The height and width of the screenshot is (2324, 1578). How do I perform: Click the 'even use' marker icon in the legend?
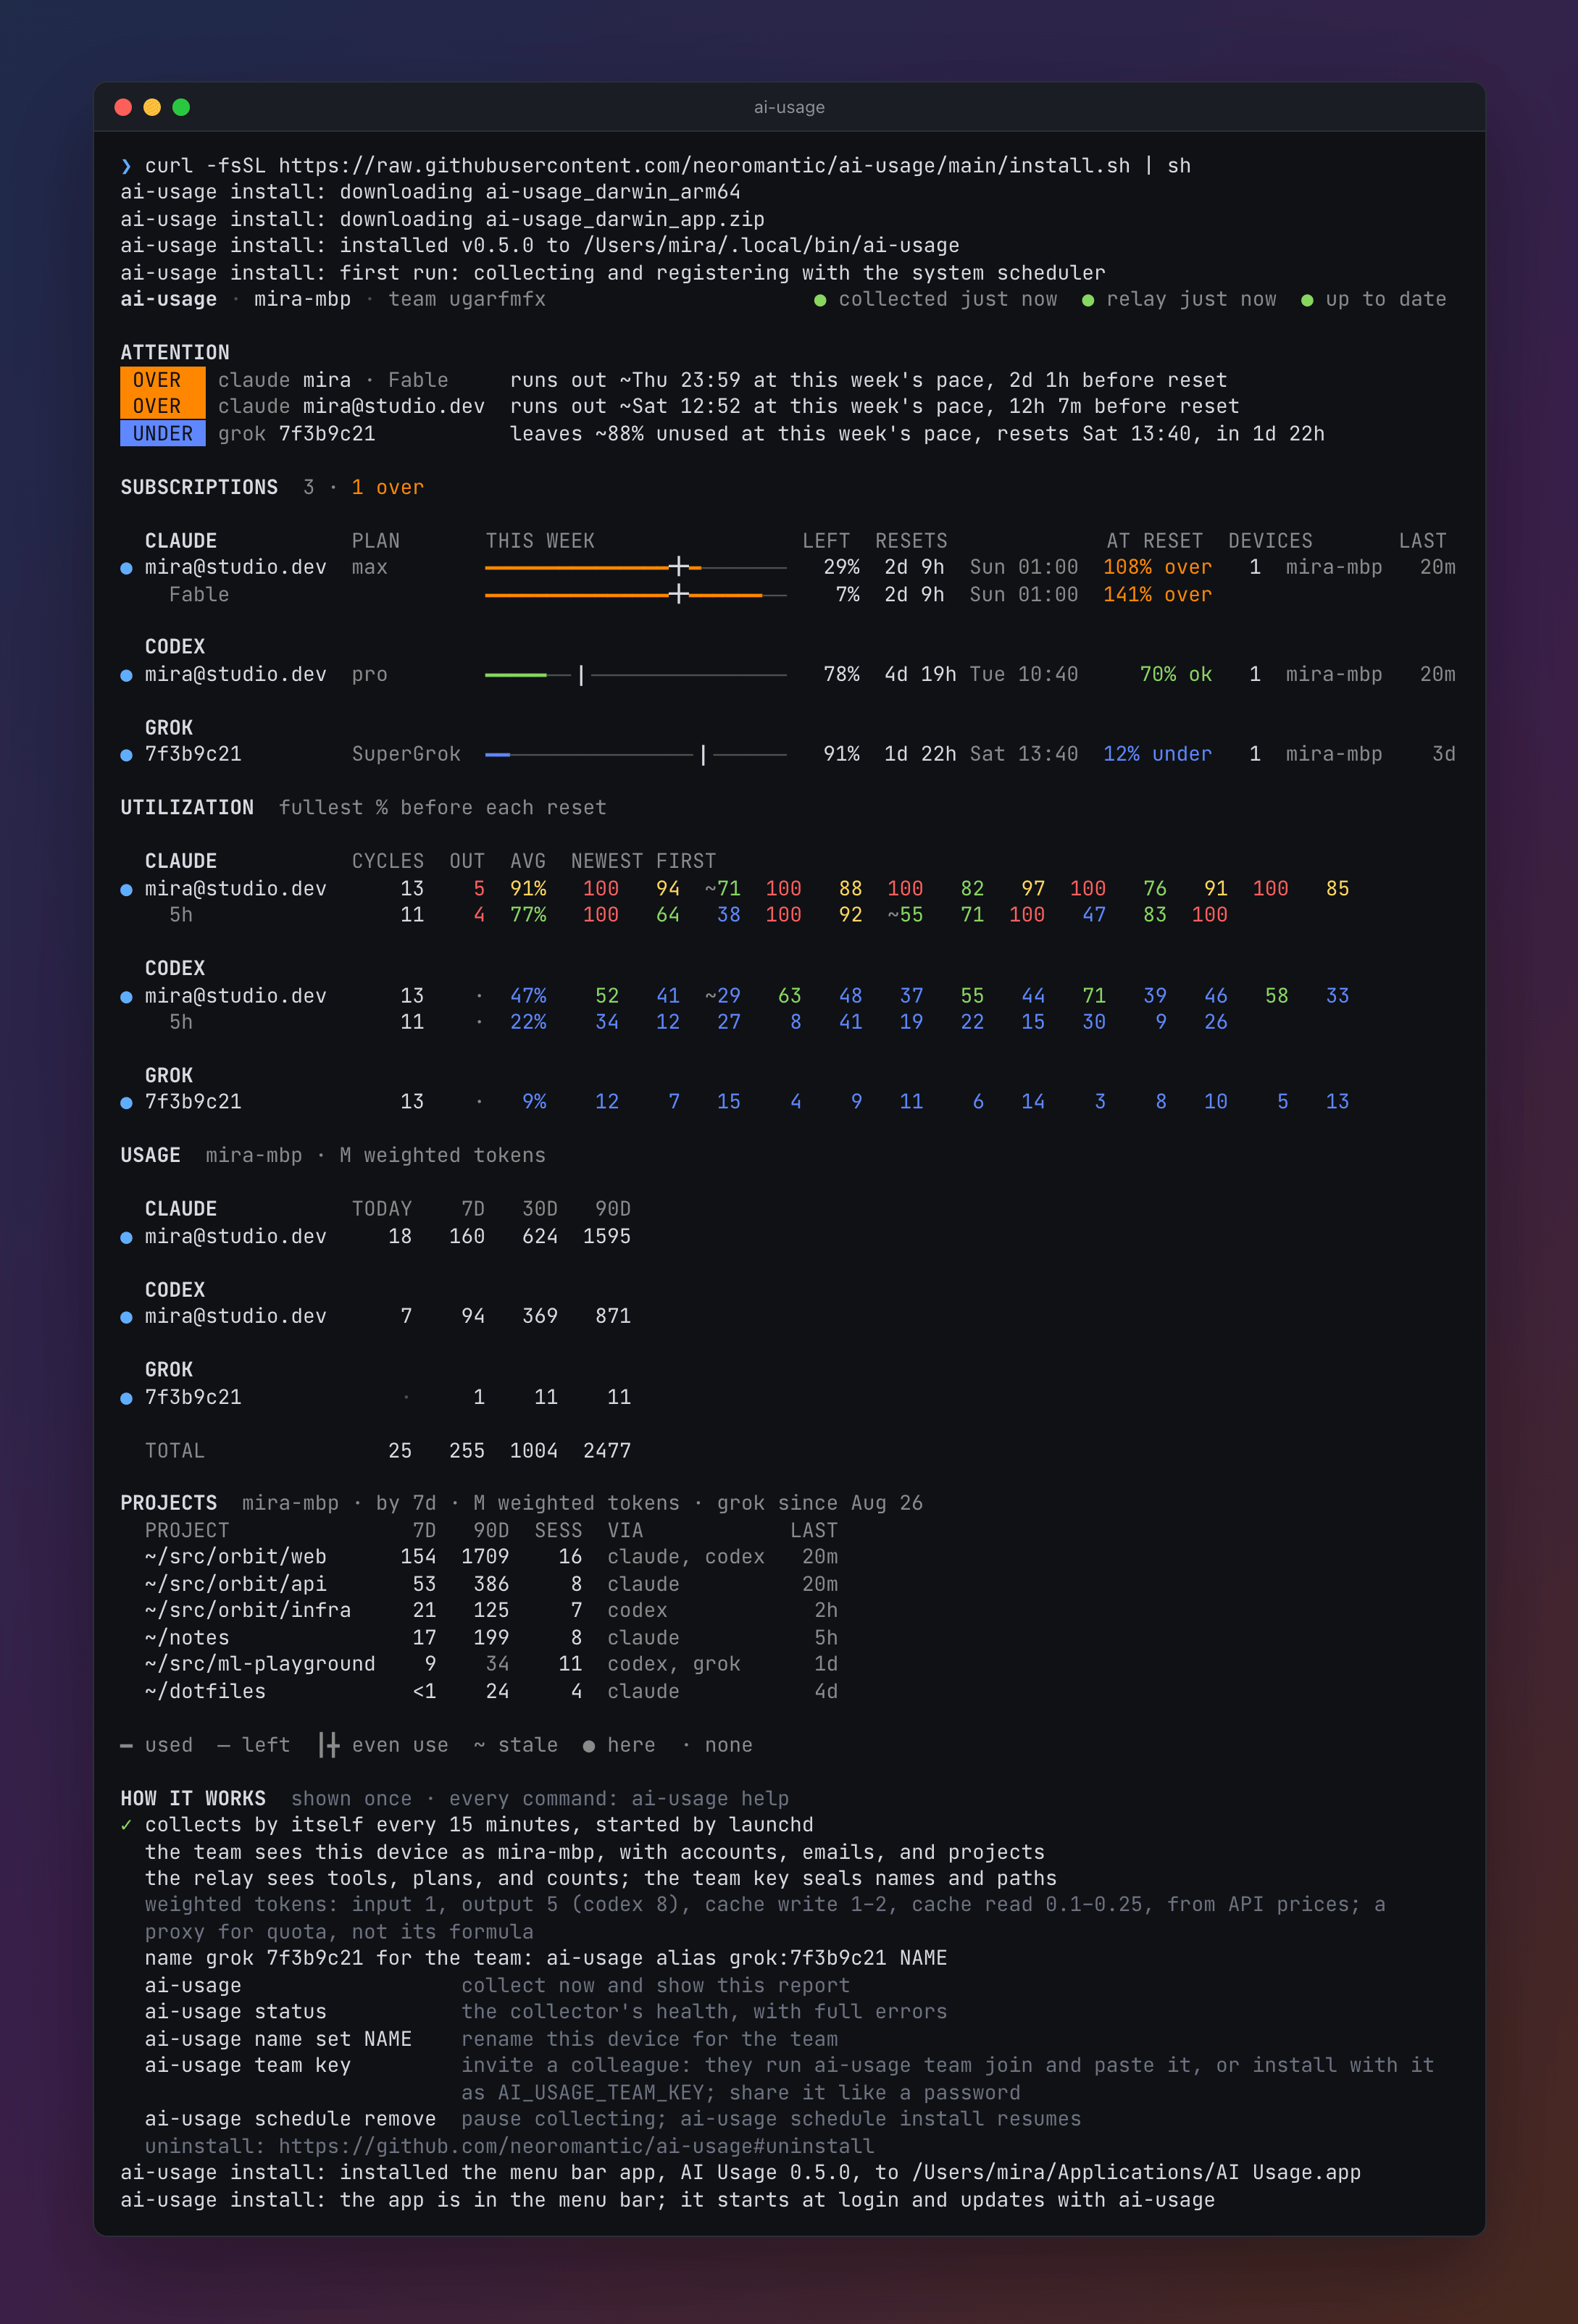pos(329,1745)
